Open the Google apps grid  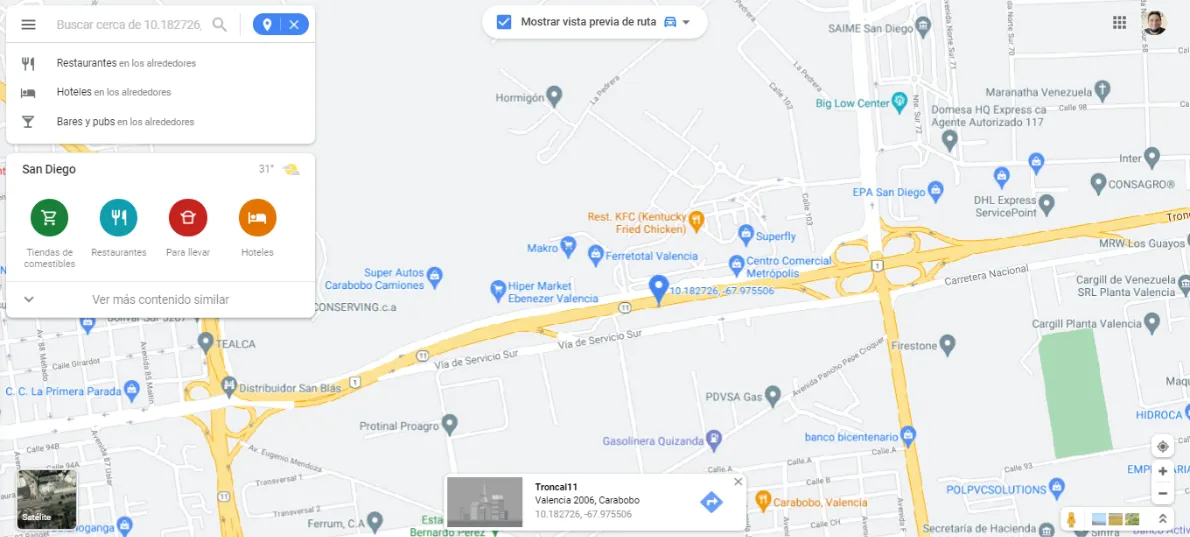pos(1119,23)
